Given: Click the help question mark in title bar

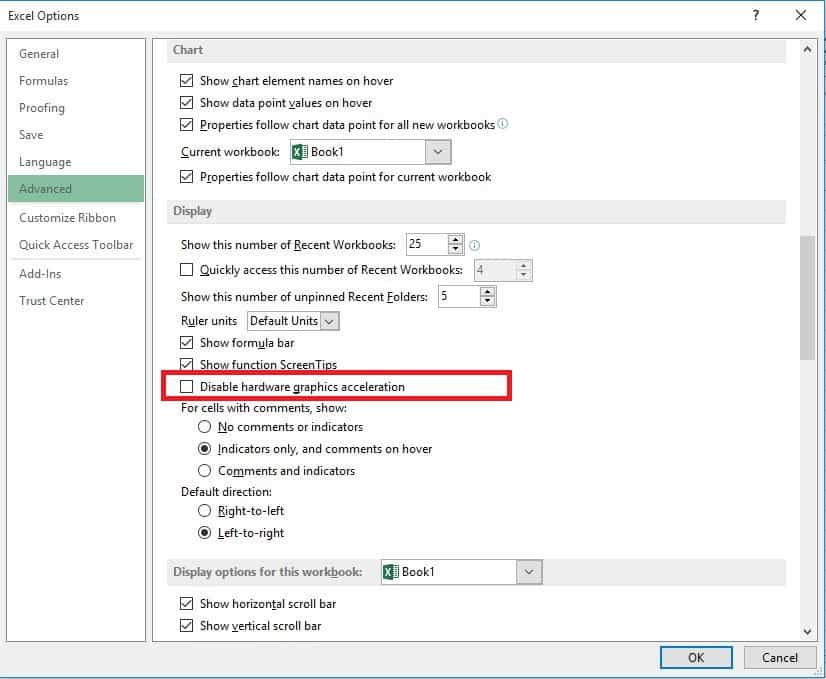Looking at the screenshot, I should tap(757, 15).
